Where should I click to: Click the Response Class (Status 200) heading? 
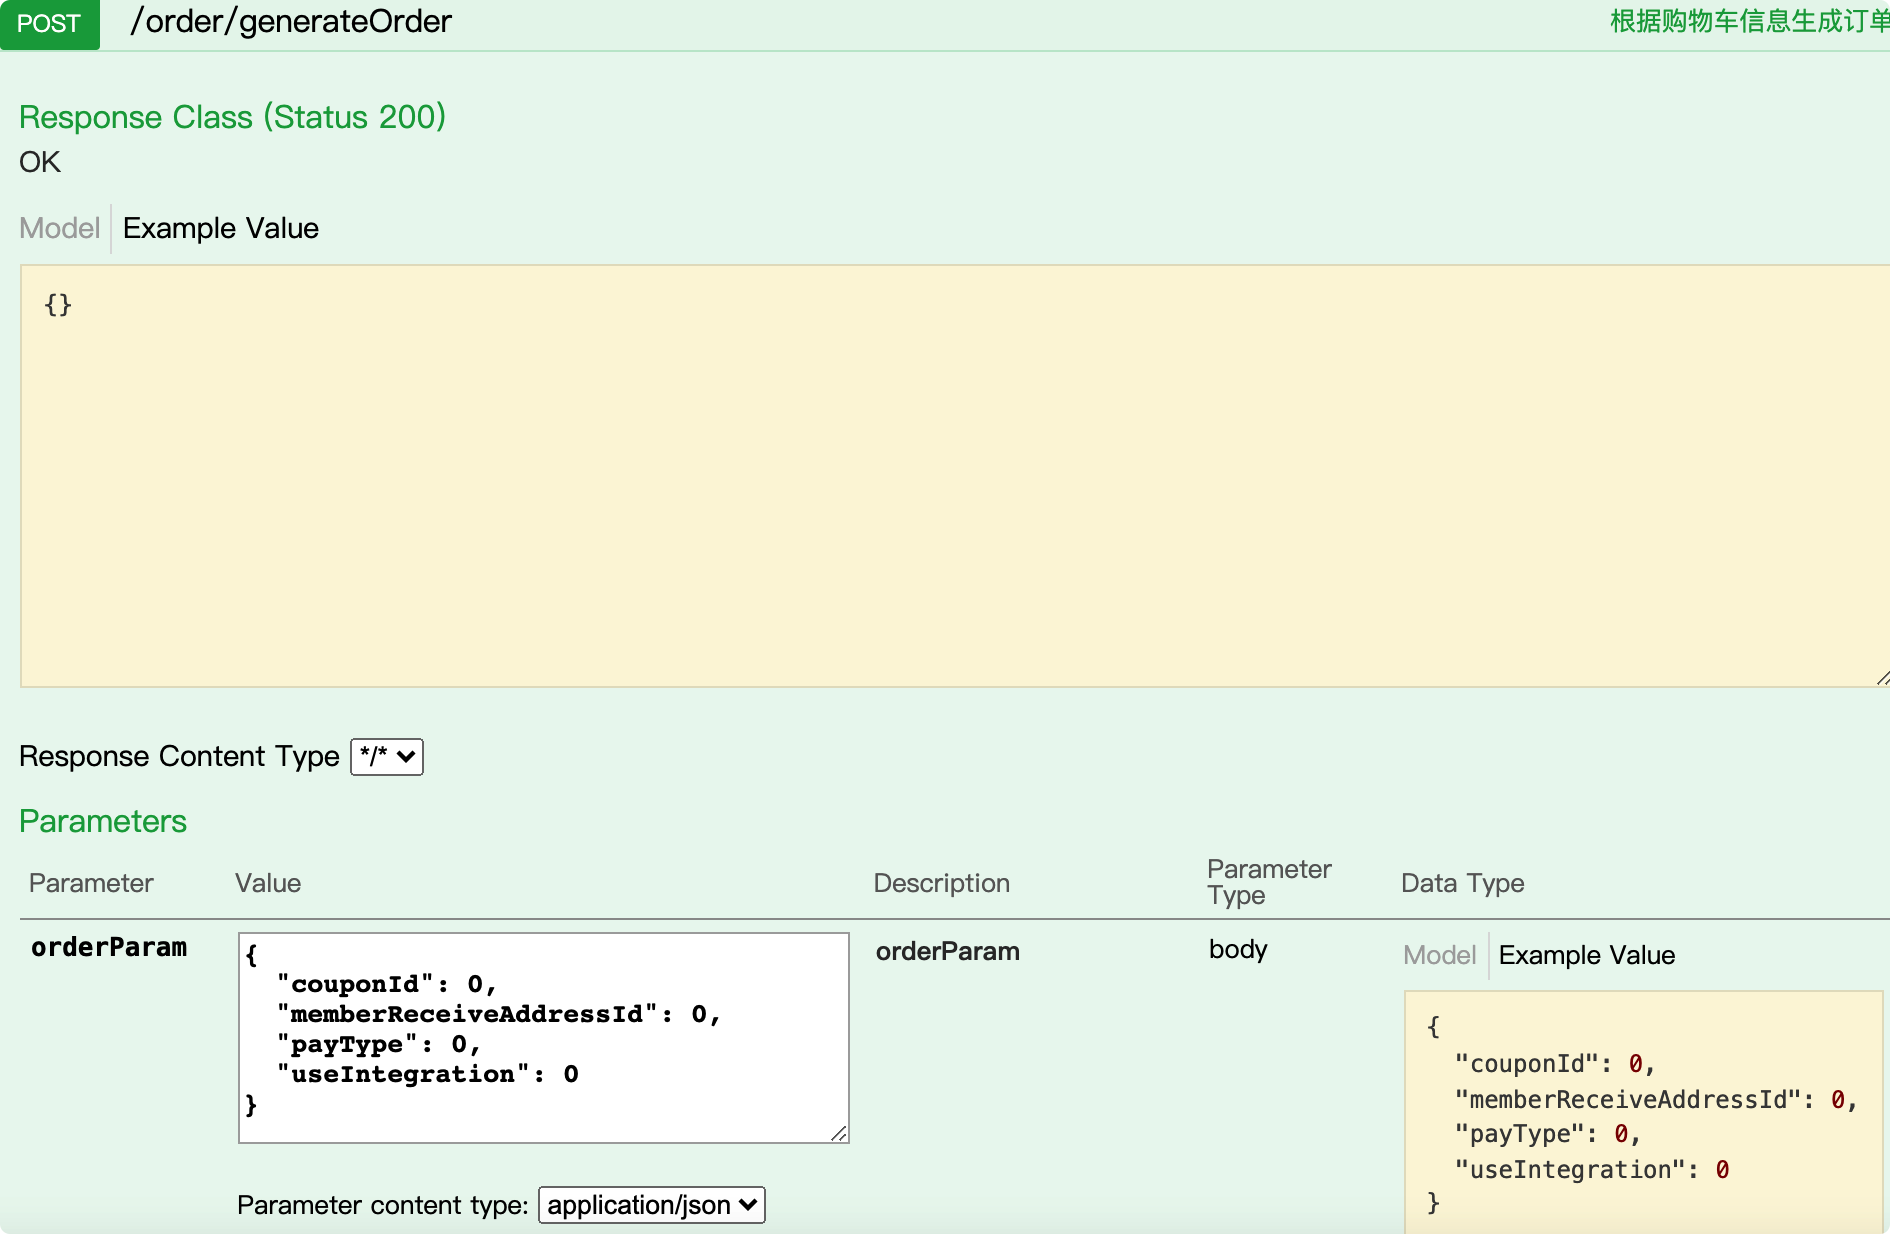pos(232,117)
